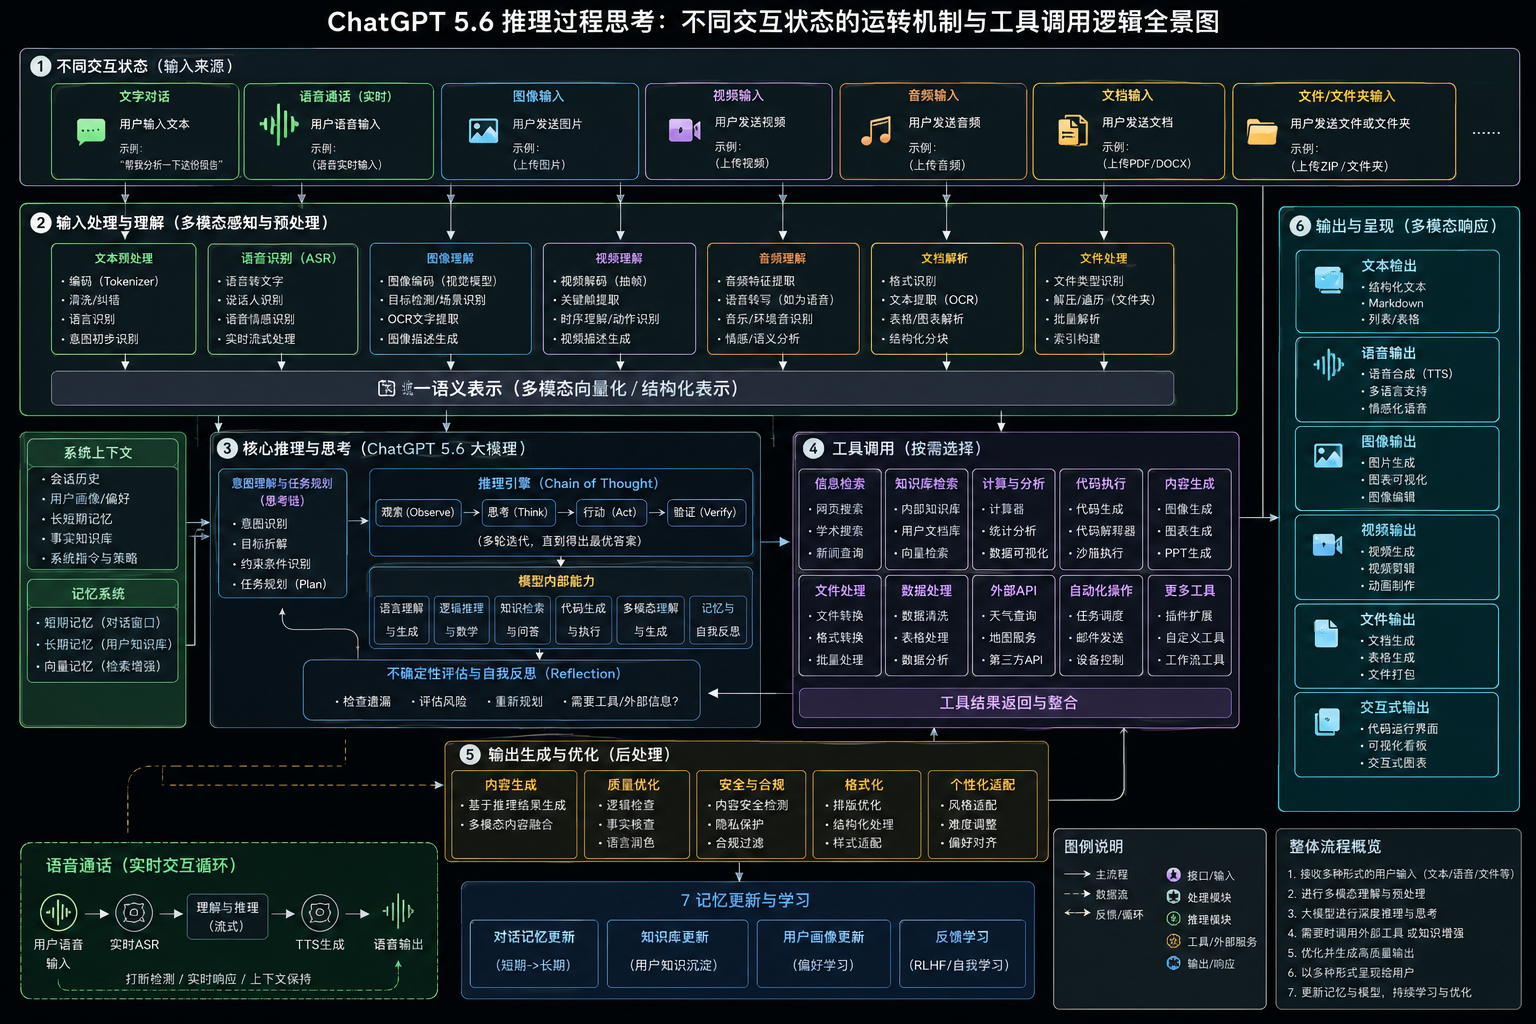Click the 知识检索与问答 capability box
1536x1024 pixels.
click(x=522, y=619)
